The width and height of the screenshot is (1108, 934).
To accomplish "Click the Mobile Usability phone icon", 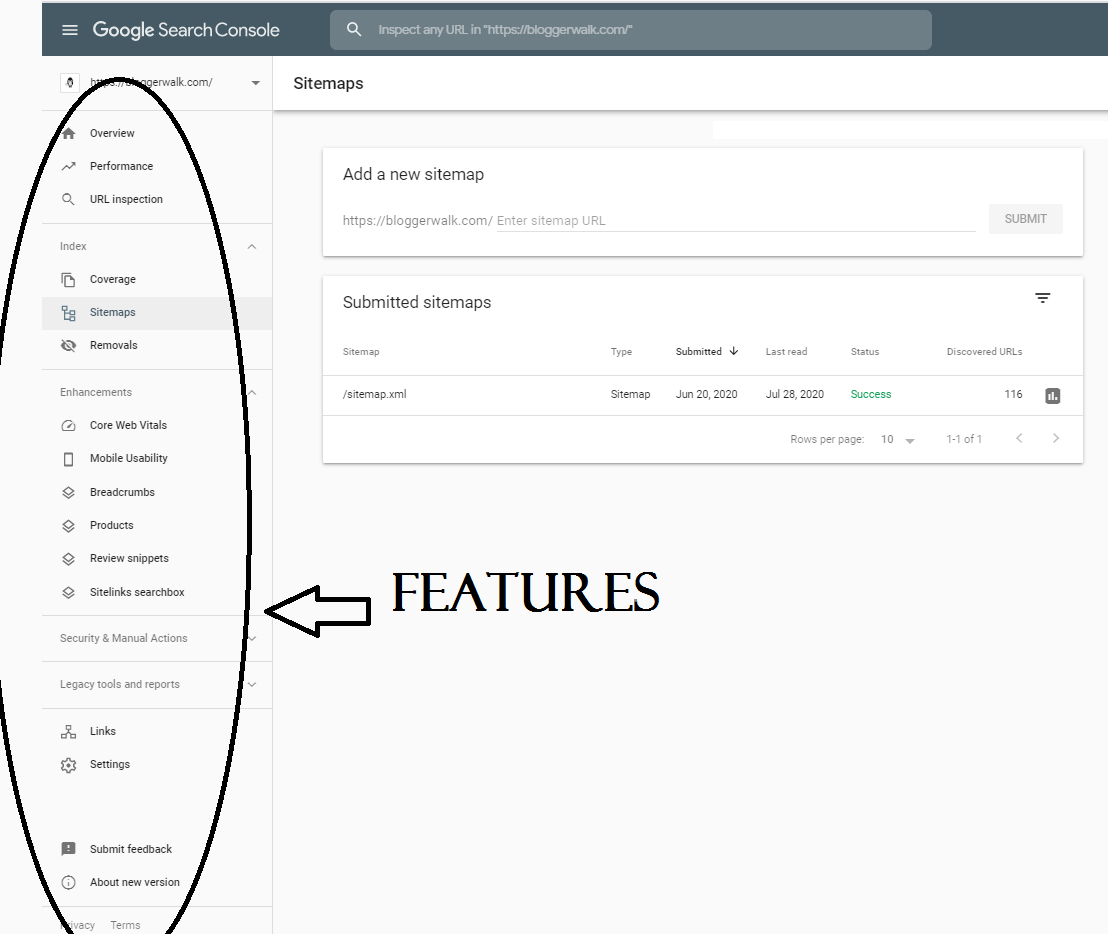I will click(69, 459).
